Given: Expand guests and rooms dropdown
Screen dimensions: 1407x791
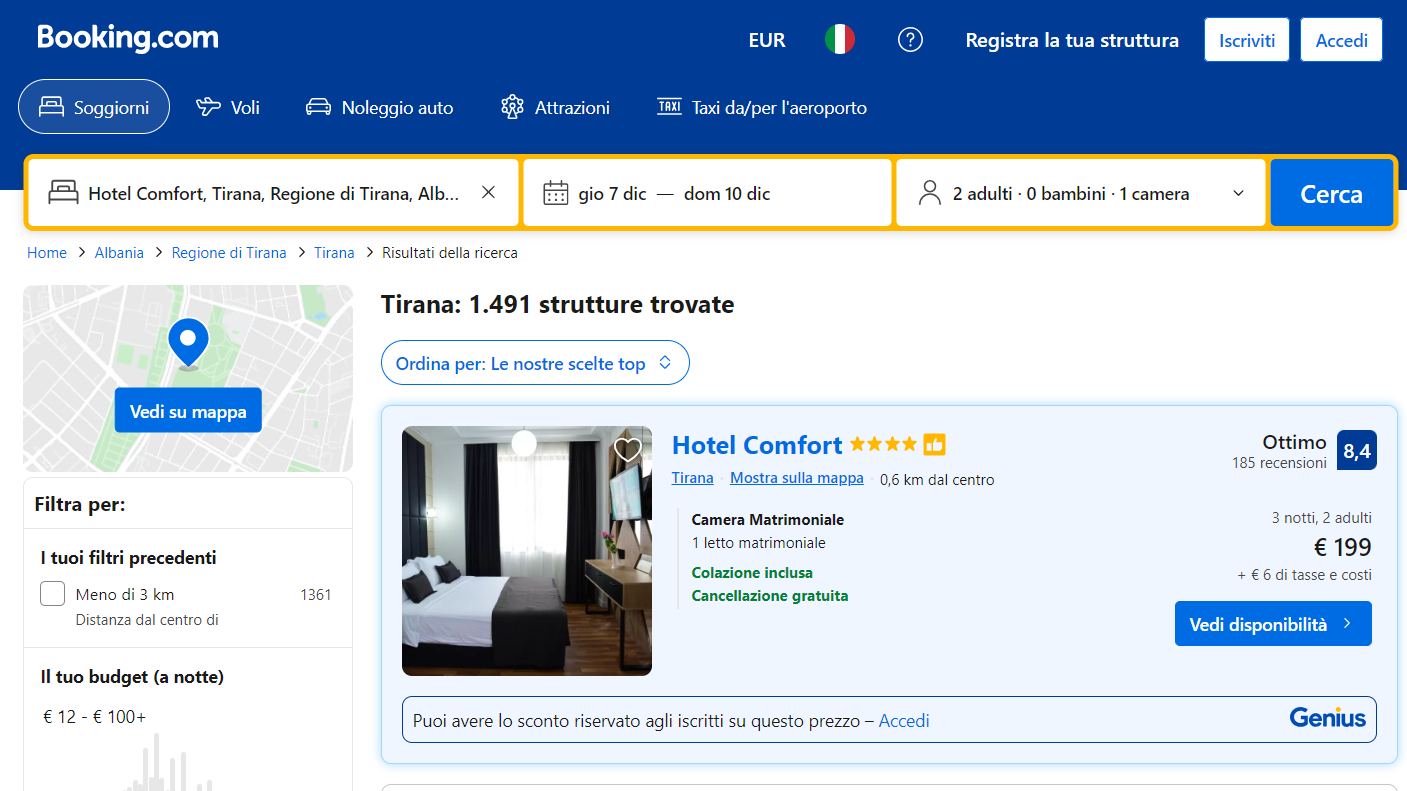Looking at the screenshot, I should (1081, 193).
